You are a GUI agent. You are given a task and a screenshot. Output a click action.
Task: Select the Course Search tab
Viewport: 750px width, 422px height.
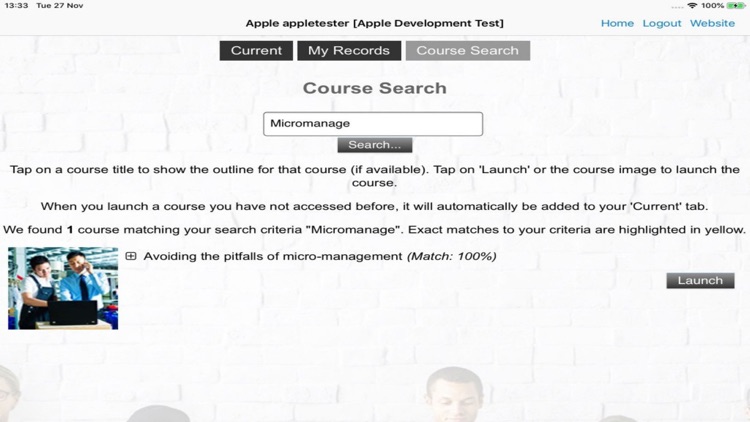[x=468, y=51]
